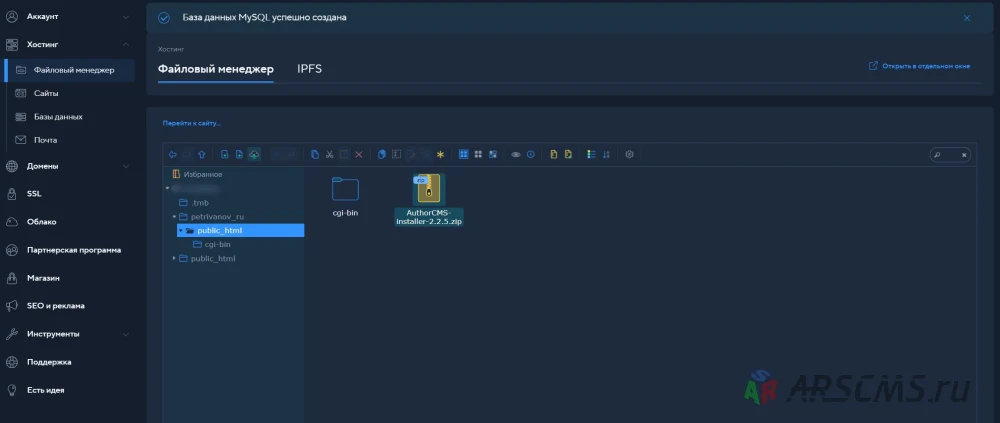This screenshot has width=1000, height=423.
Task: Open the SSL sidebar section
Action: (x=34, y=193)
